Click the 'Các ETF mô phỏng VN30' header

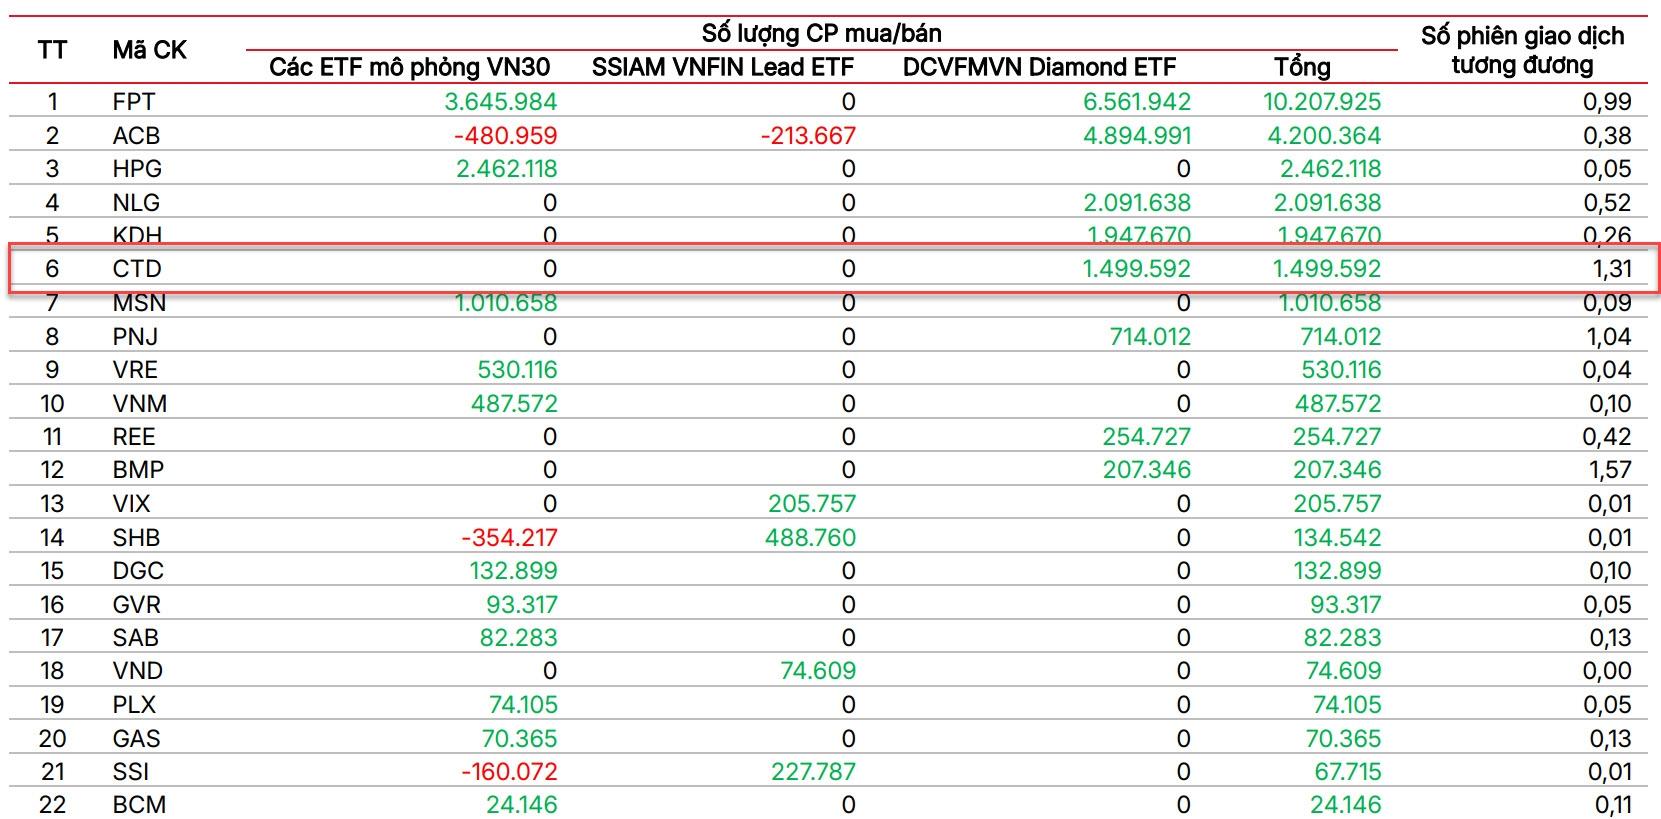[x=409, y=67]
